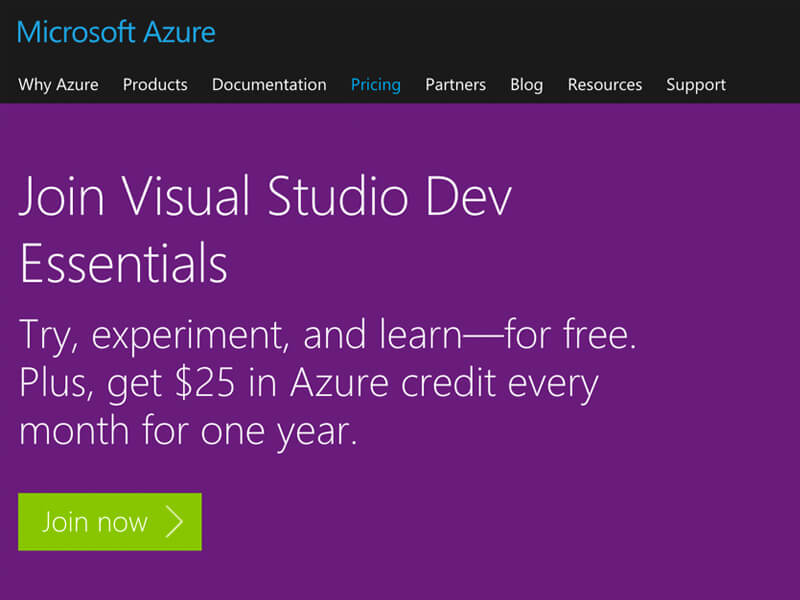Navigate to the Partners page
The image size is (800, 600).
455,85
